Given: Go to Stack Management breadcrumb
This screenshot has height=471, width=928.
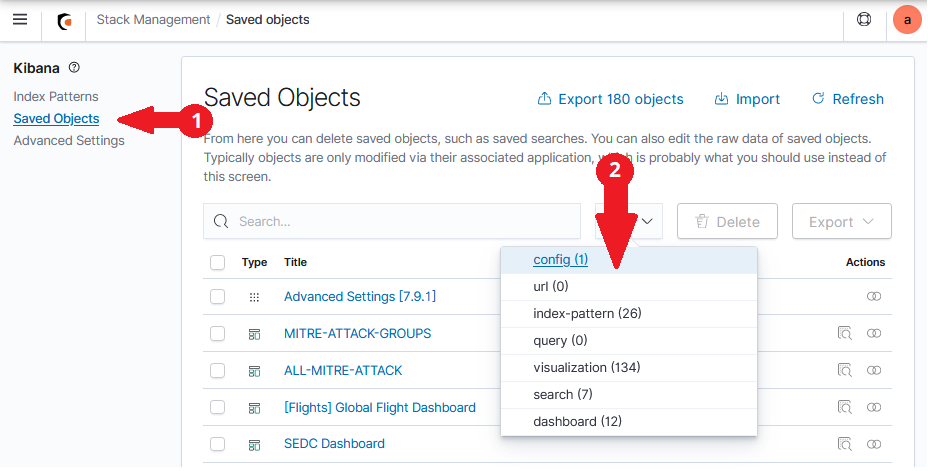Looking at the screenshot, I should pyautogui.click(x=153, y=20).
